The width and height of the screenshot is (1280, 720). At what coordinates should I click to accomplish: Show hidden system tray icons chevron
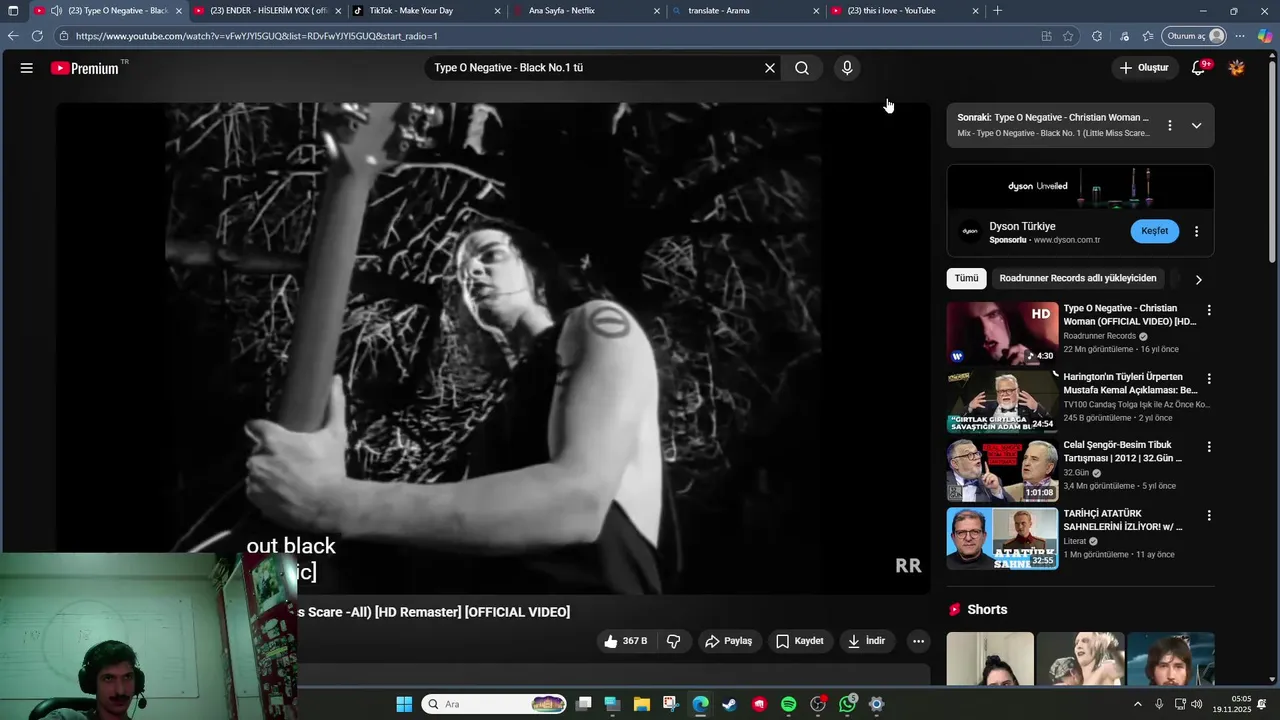[x=1137, y=704]
